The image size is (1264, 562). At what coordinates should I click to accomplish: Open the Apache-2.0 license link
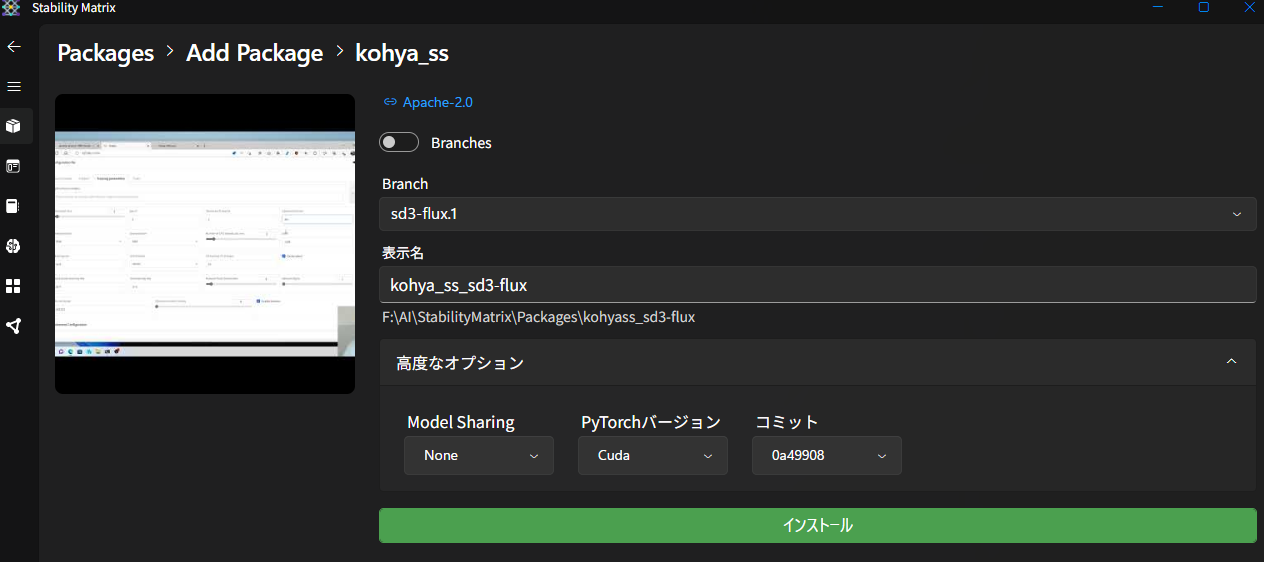tap(437, 102)
